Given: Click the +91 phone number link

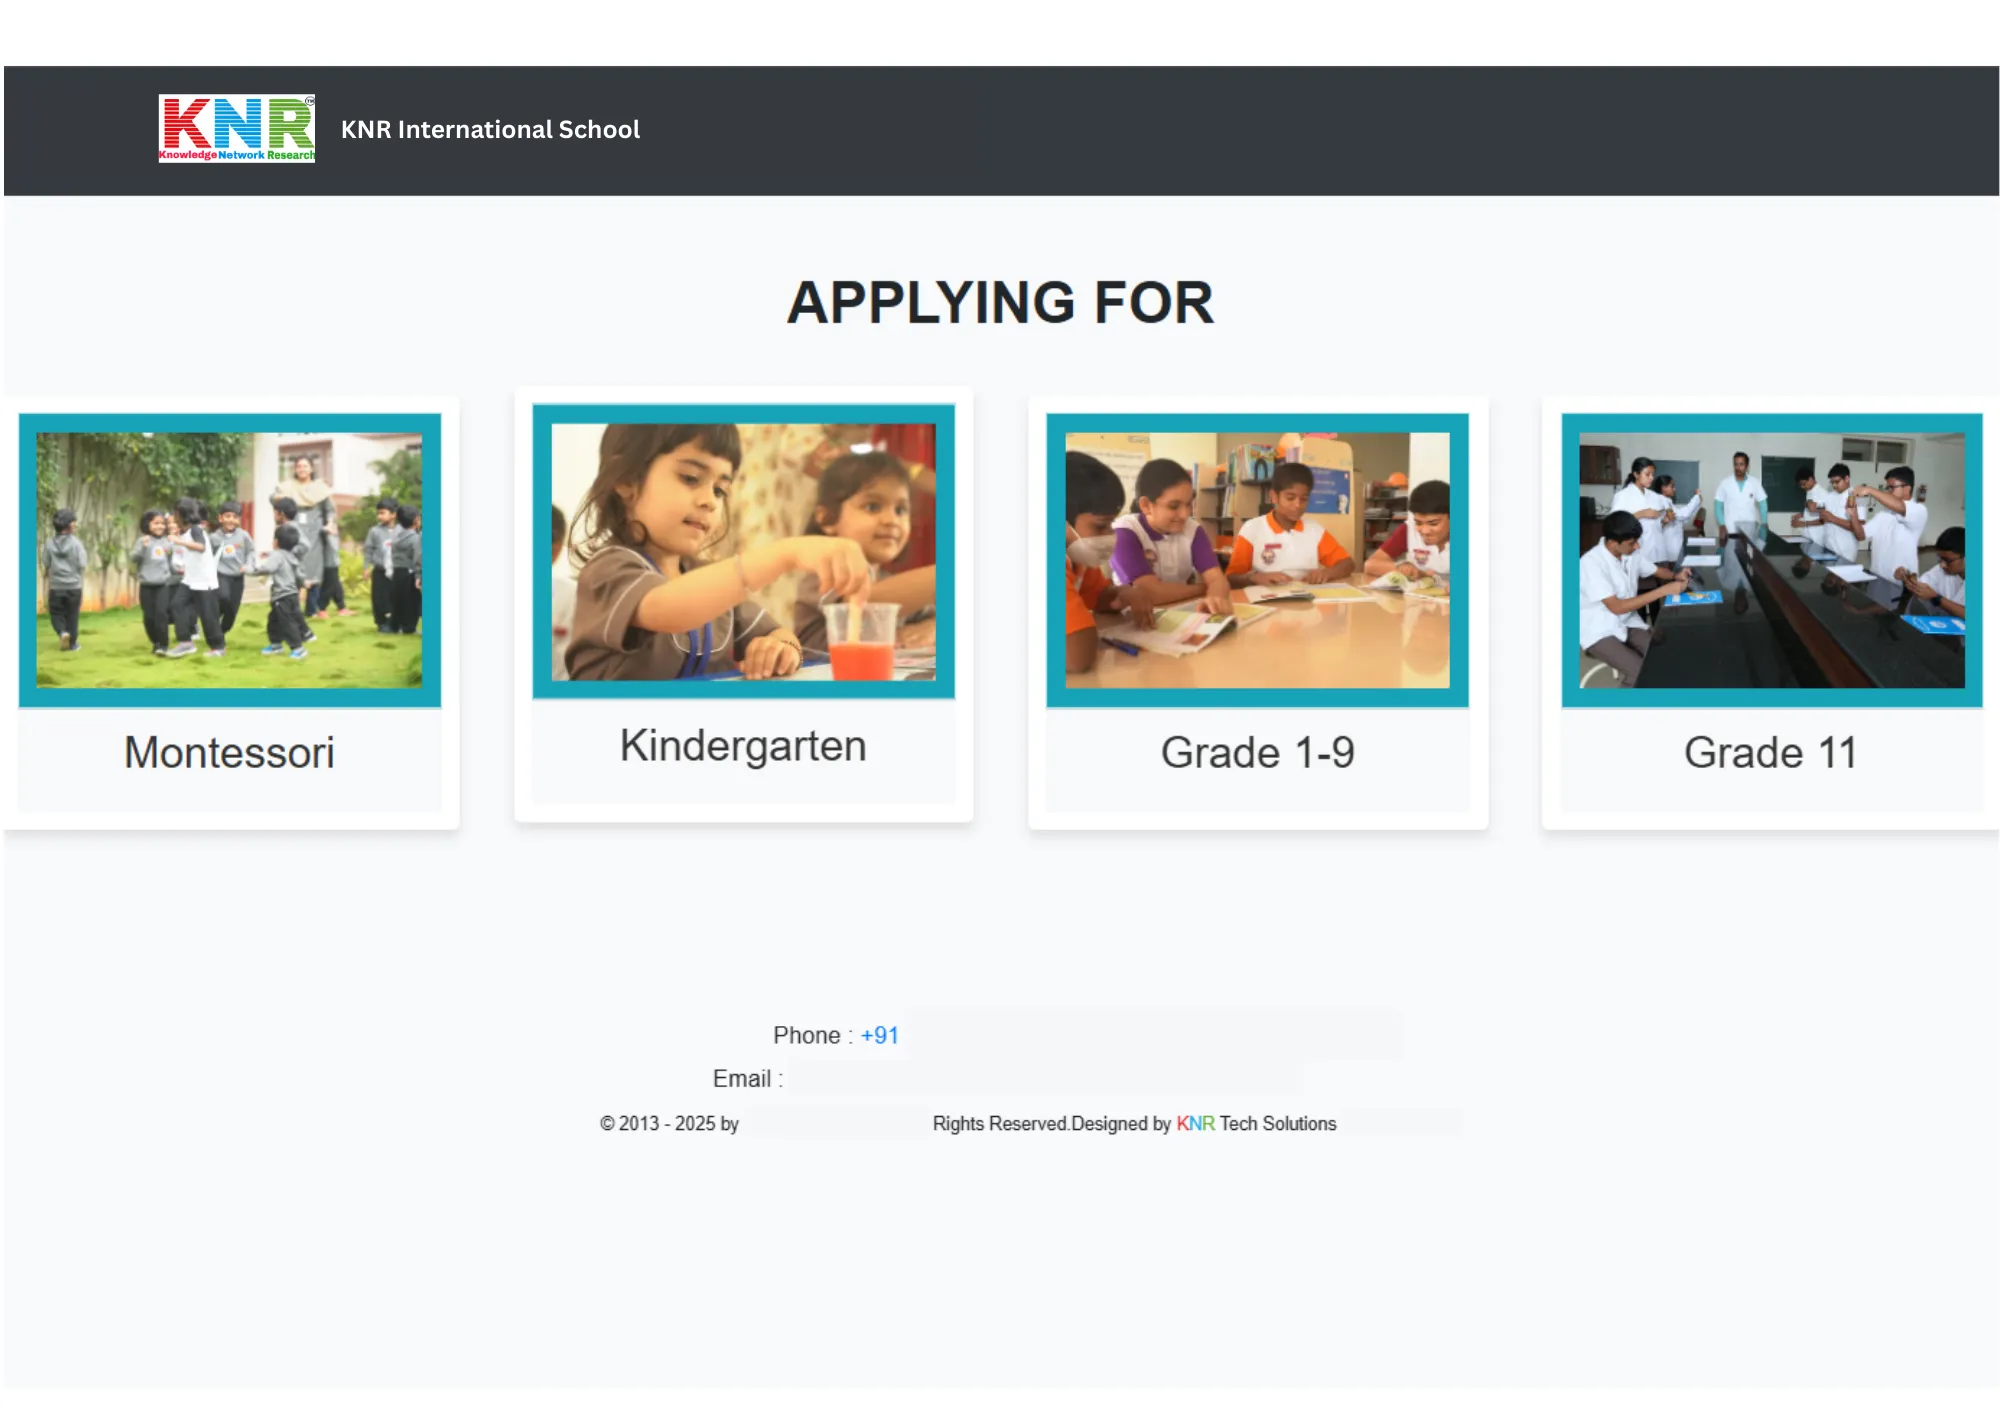Looking at the screenshot, I should click(x=880, y=1035).
